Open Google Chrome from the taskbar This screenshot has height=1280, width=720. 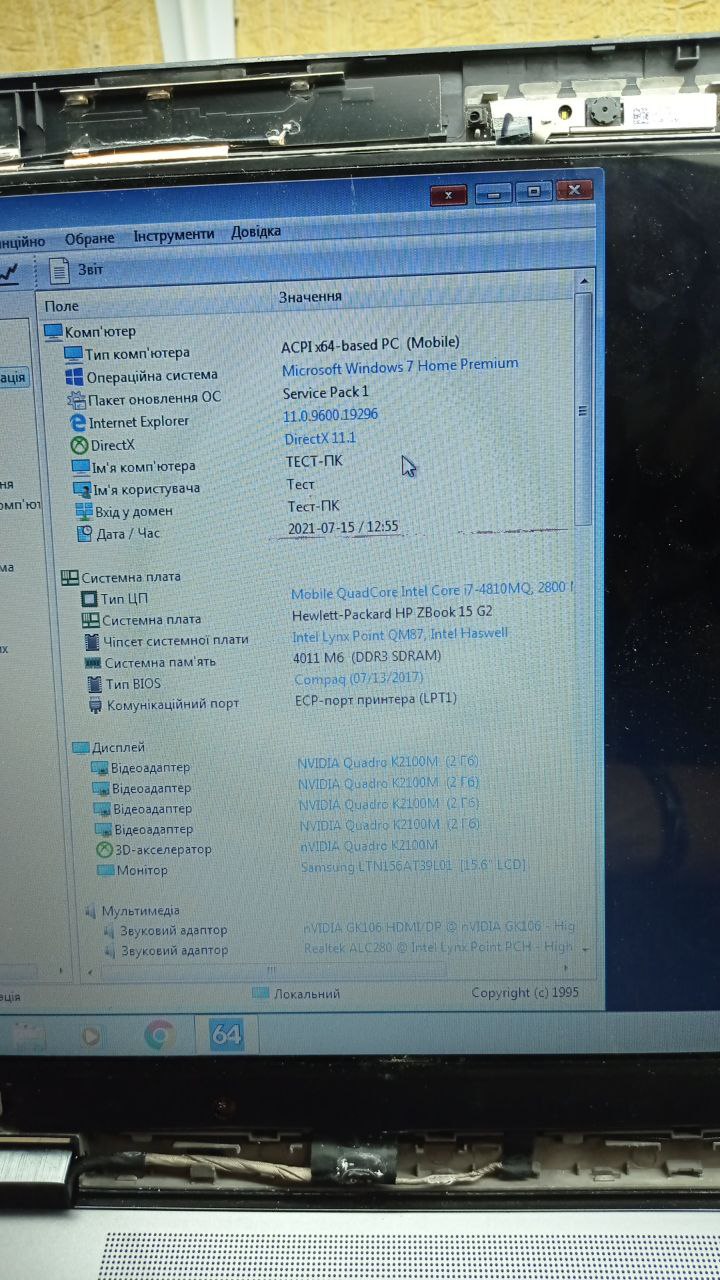click(x=159, y=1035)
